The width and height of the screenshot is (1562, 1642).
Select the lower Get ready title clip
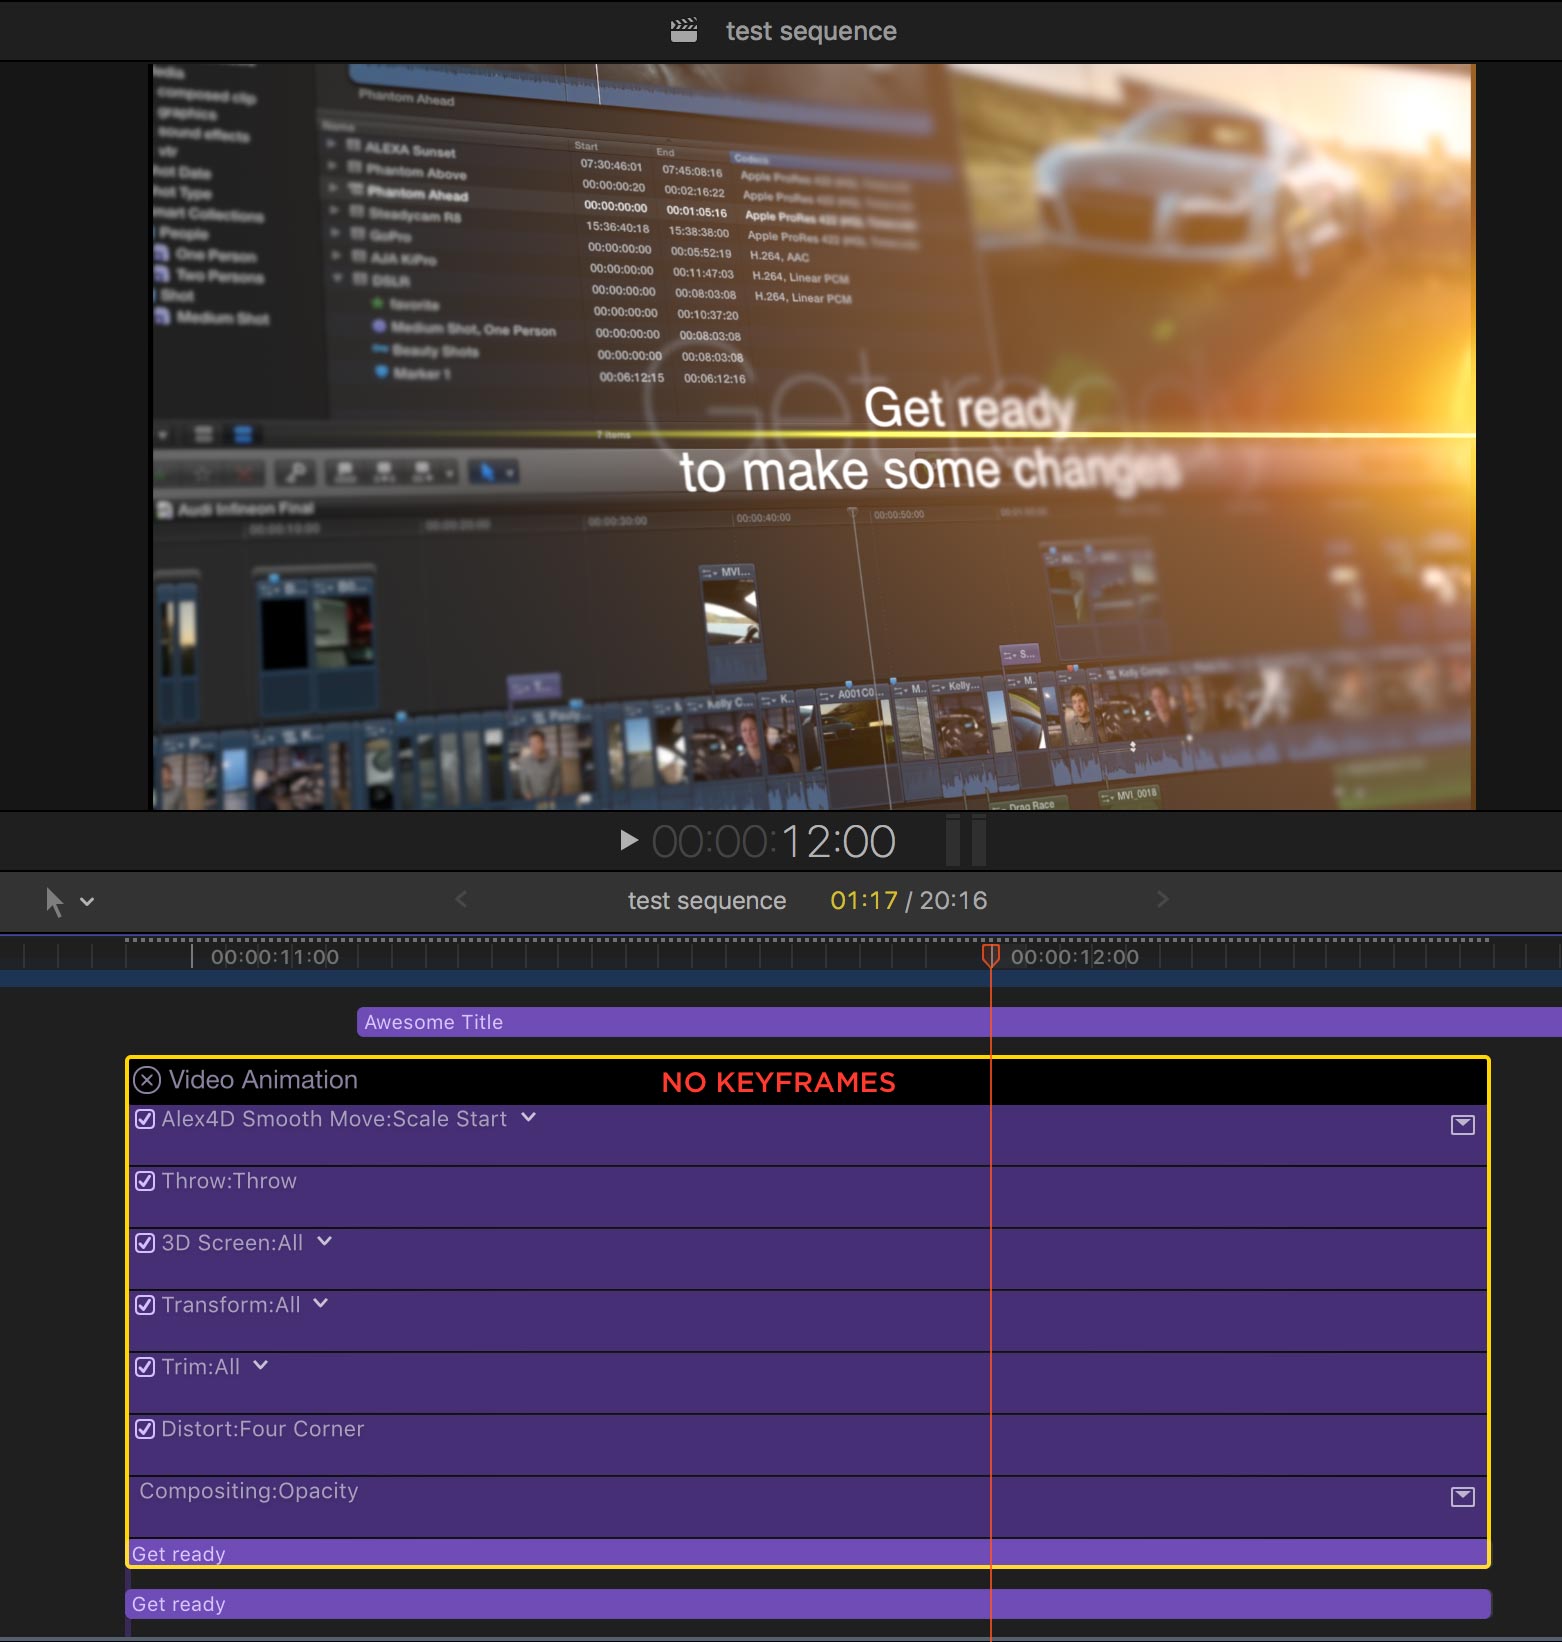(x=808, y=1604)
